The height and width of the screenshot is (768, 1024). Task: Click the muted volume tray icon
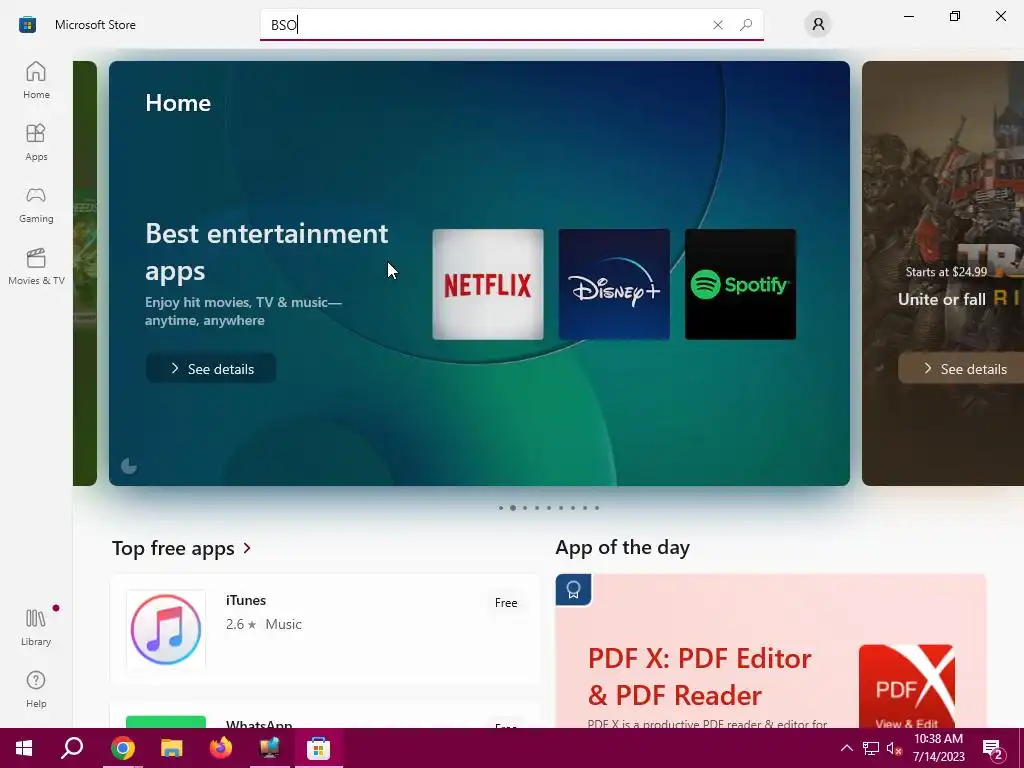894,748
